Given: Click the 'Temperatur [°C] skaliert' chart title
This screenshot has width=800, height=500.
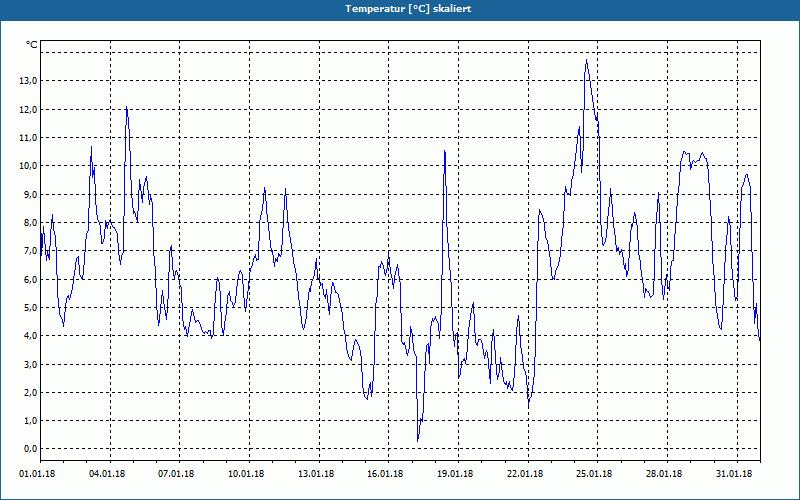Looking at the screenshot, I should coord(408,9).
